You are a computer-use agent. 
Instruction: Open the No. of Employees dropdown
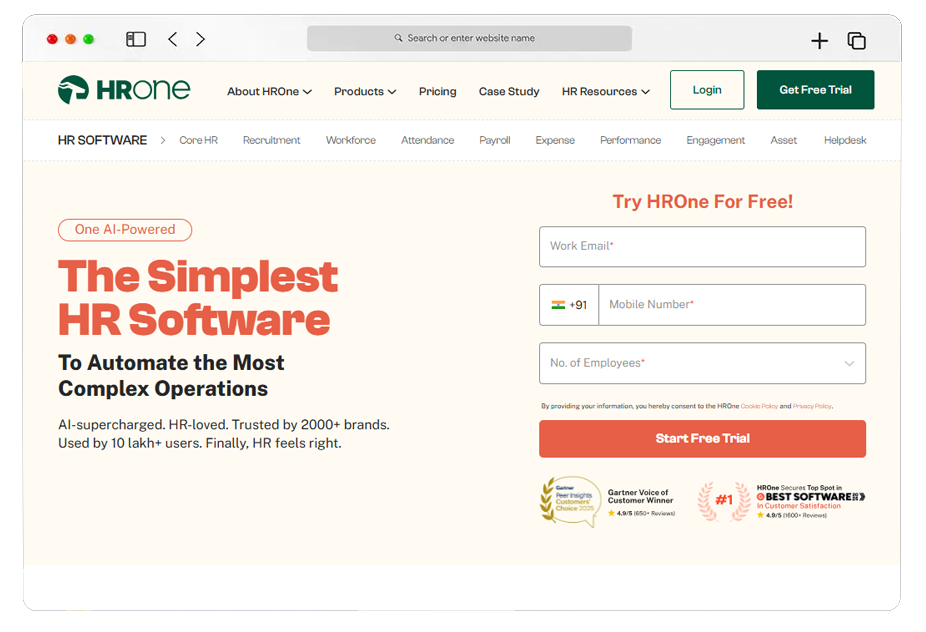click(702, 363)
